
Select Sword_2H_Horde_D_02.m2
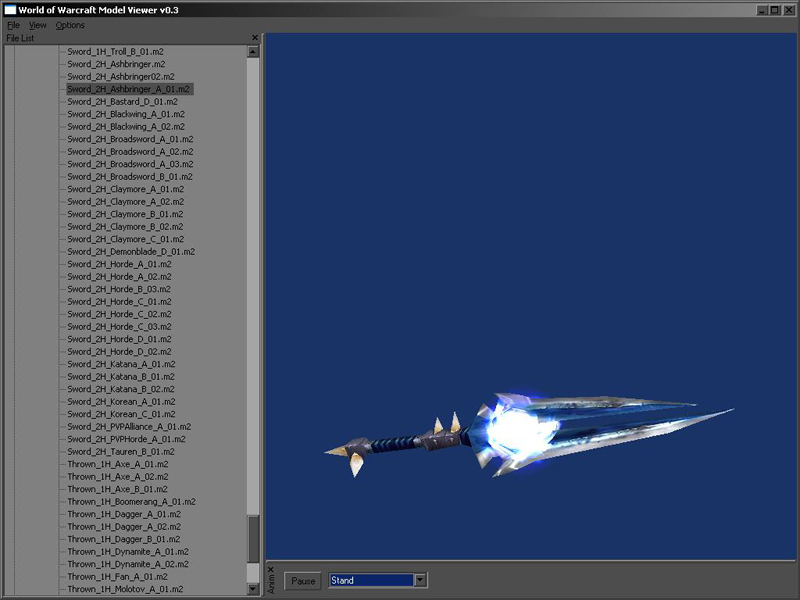119,352
